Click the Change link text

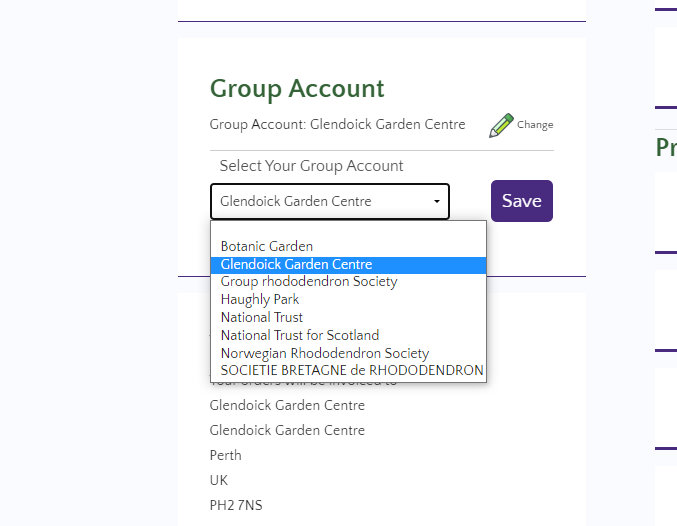[535, 125]
